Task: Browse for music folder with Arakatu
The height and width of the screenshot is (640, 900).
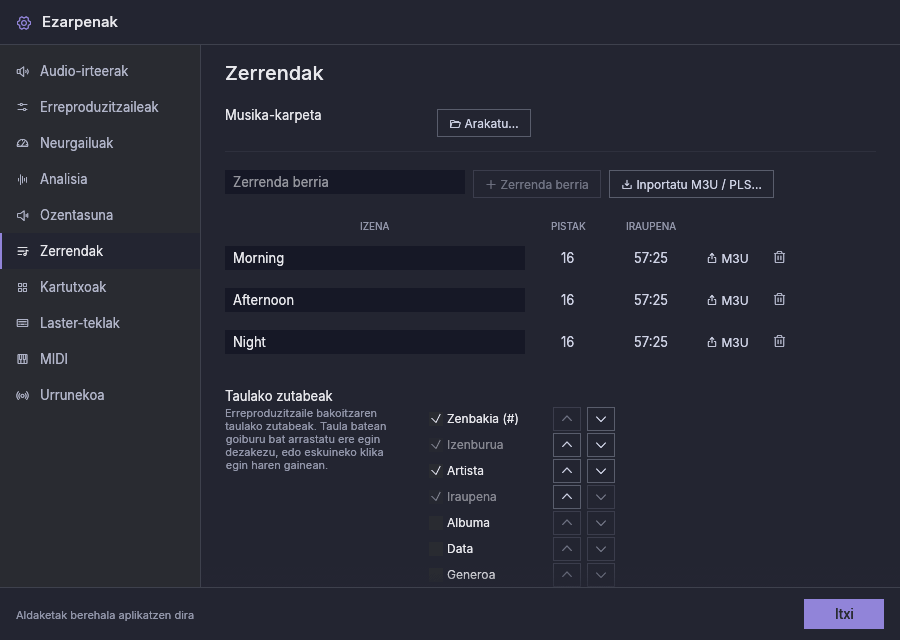Action: pyautogui.click(x=484, y=123)
